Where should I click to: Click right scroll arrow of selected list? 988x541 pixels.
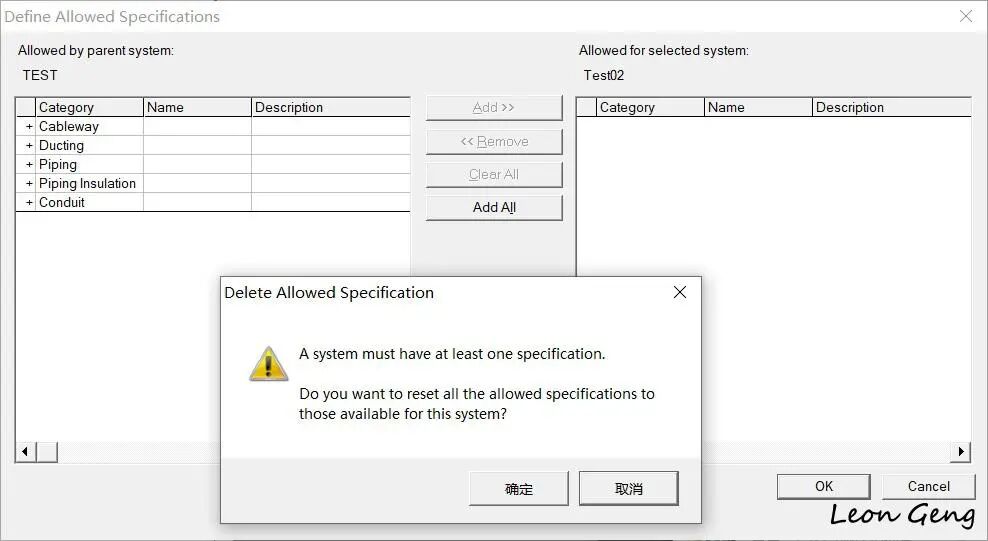coord(960,452)
